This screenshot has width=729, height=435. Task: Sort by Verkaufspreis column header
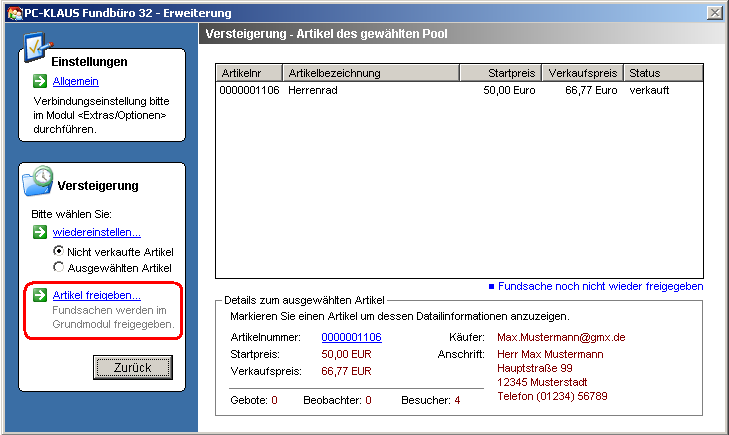point(582,73)
